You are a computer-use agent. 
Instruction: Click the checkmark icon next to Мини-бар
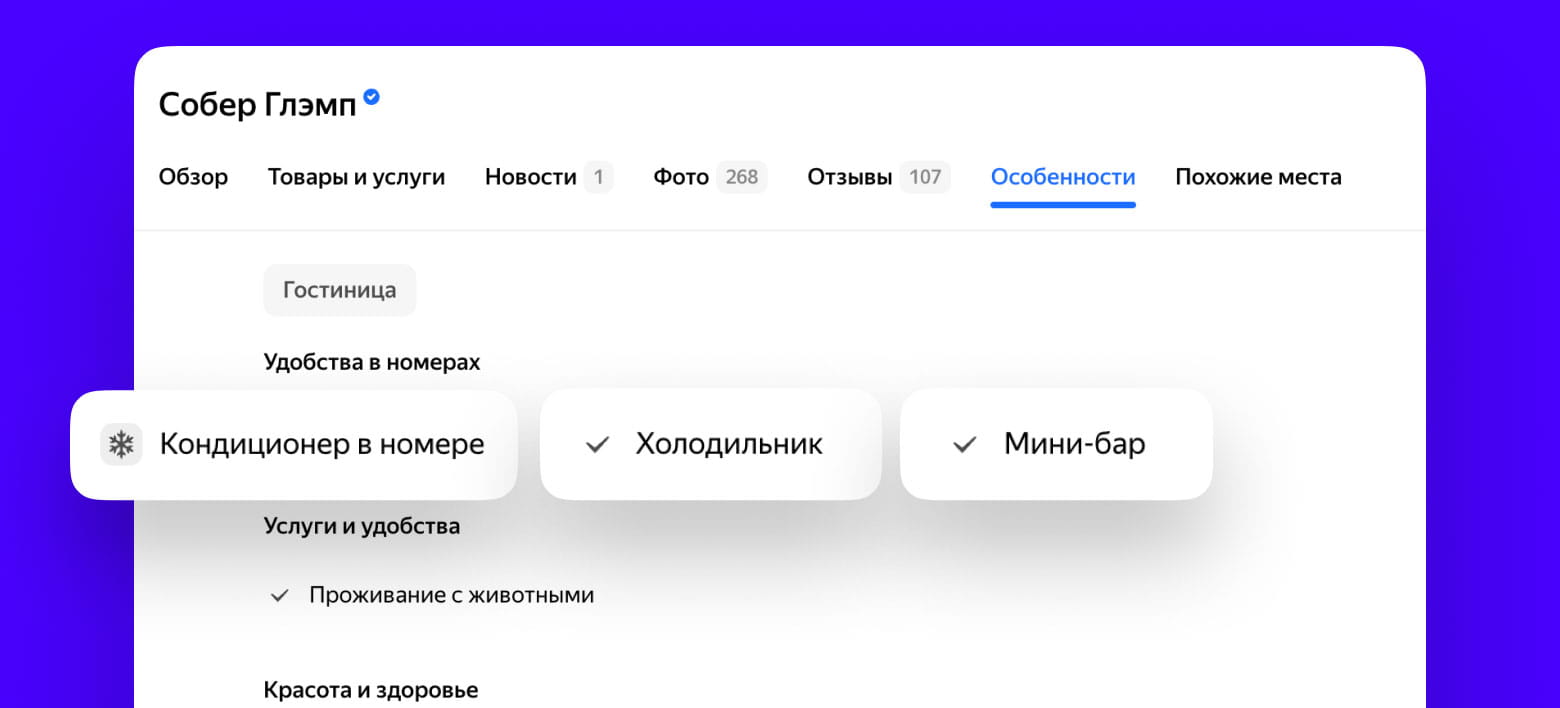tap(964, 445)
